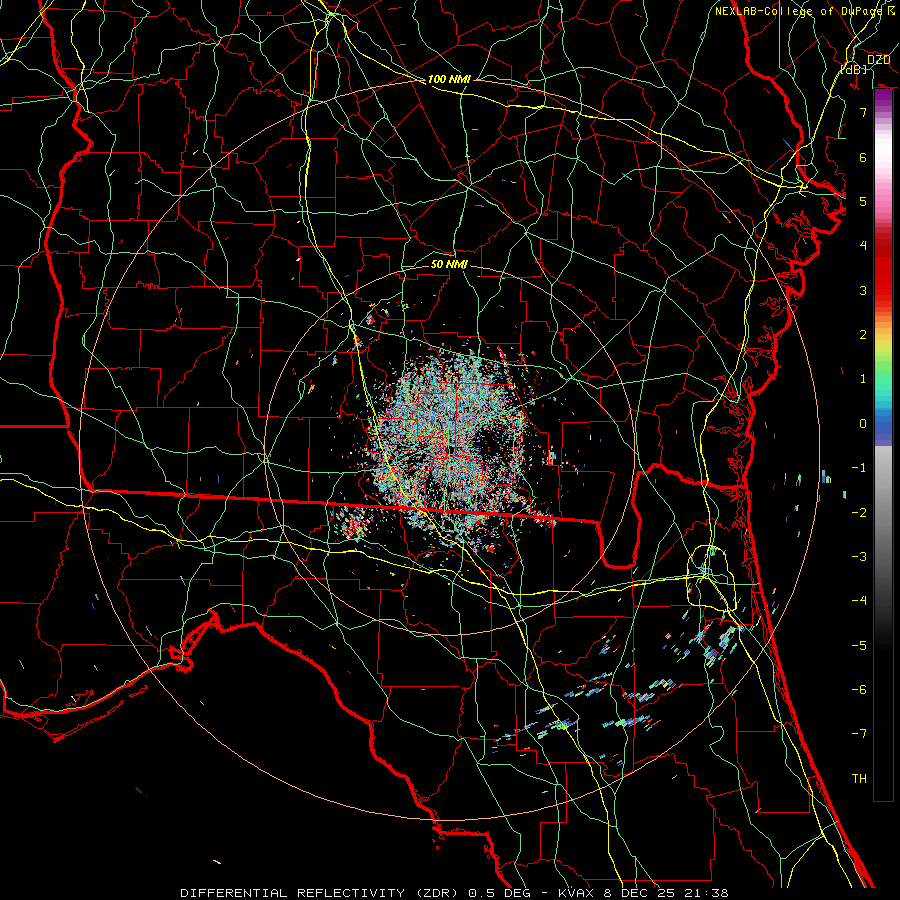This screenshot has width=900, height=900.
Task: Click the 0 value on the scale
Action: point(863,424)
